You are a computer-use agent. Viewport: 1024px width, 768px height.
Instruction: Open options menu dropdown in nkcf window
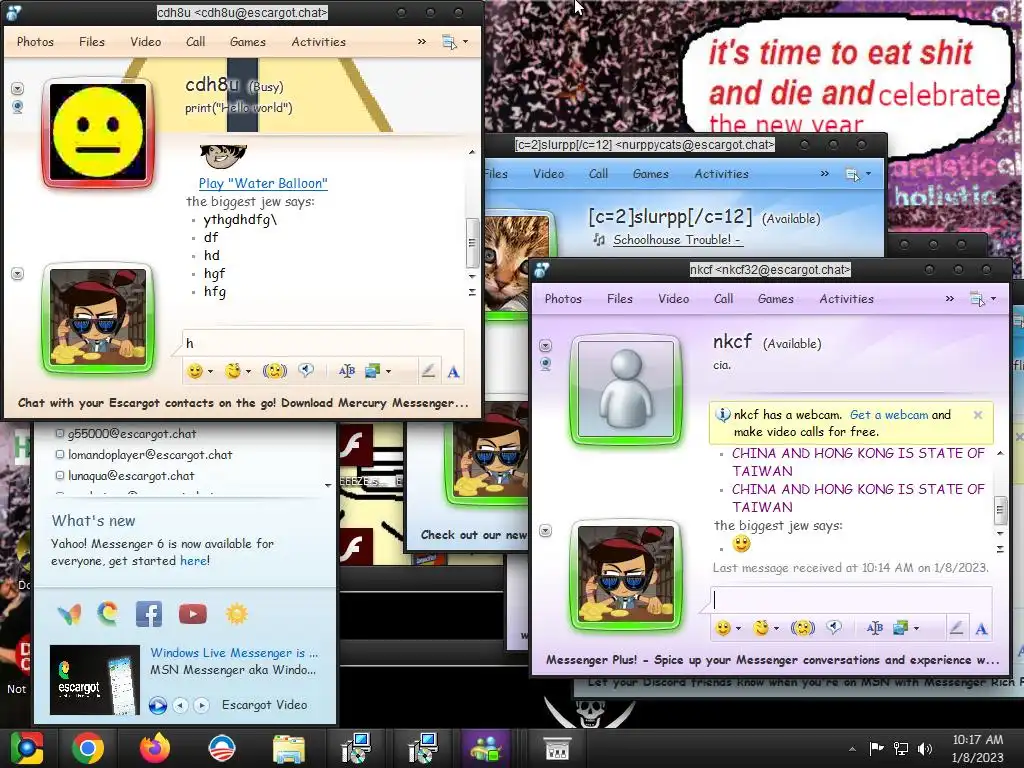pos(984,299)
